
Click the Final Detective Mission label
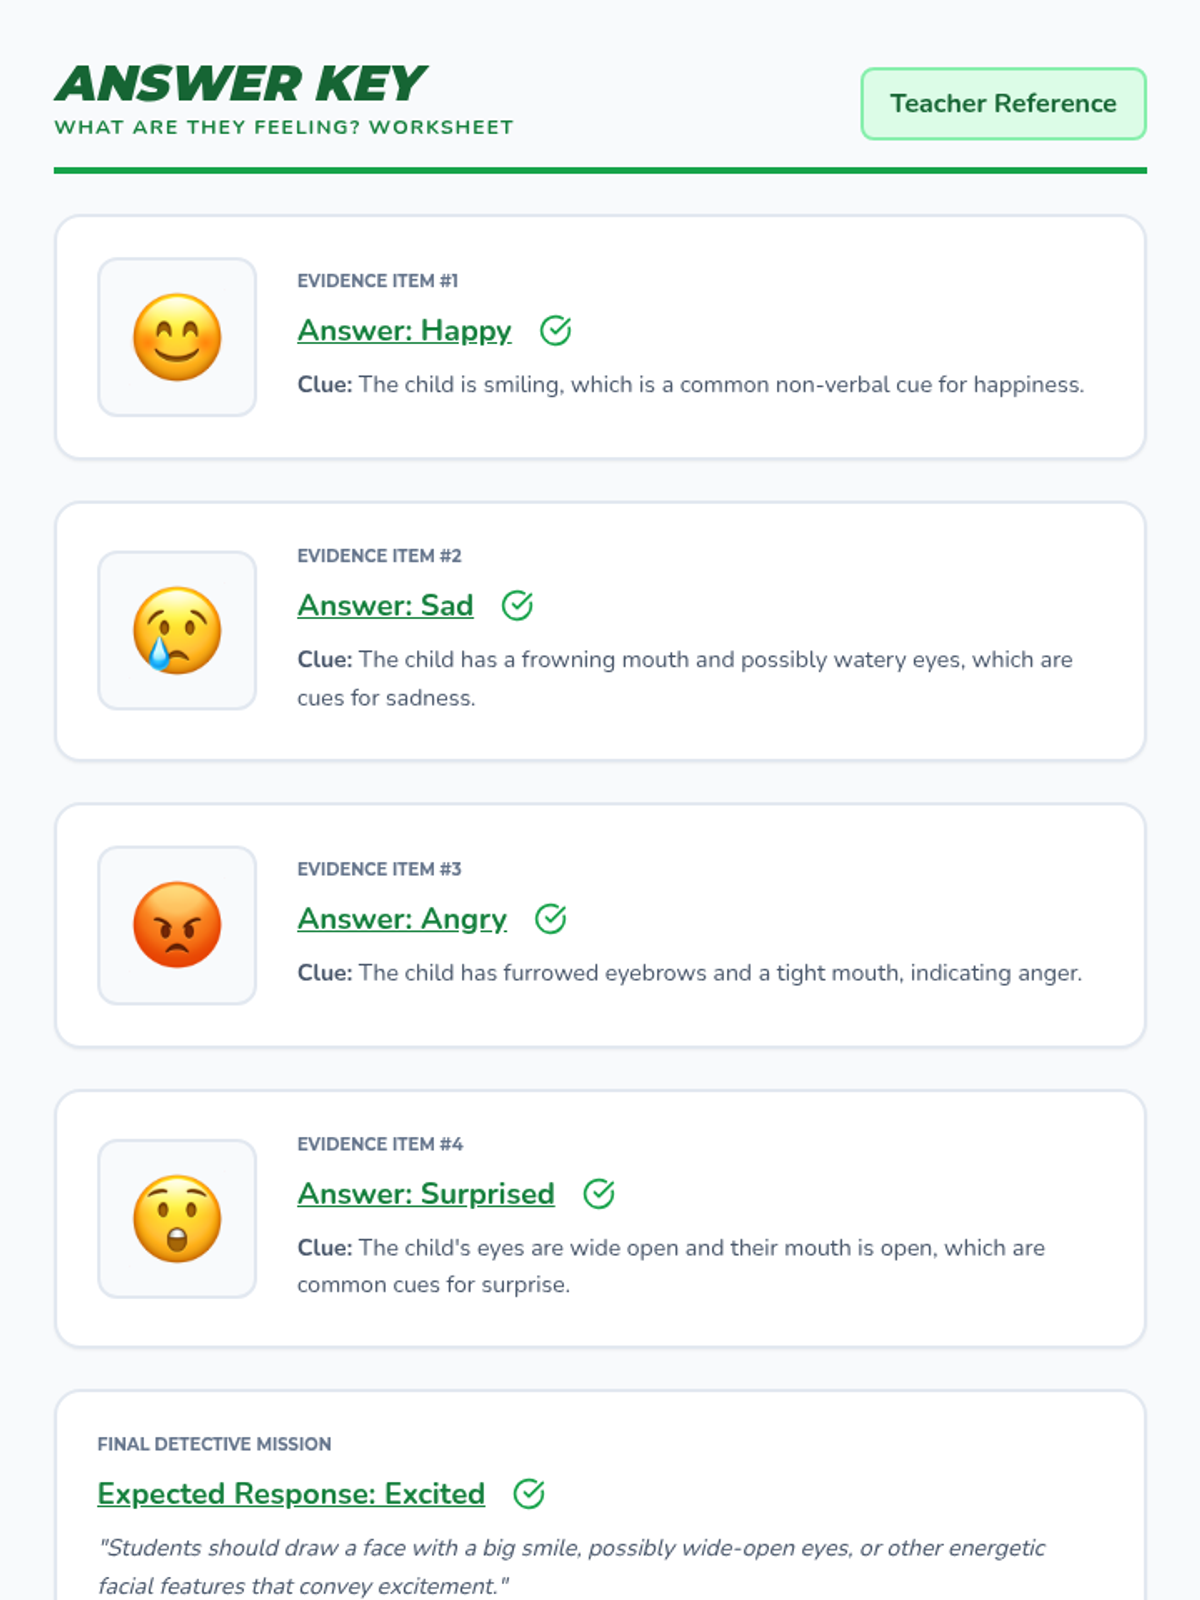(x=214, y=1444)
